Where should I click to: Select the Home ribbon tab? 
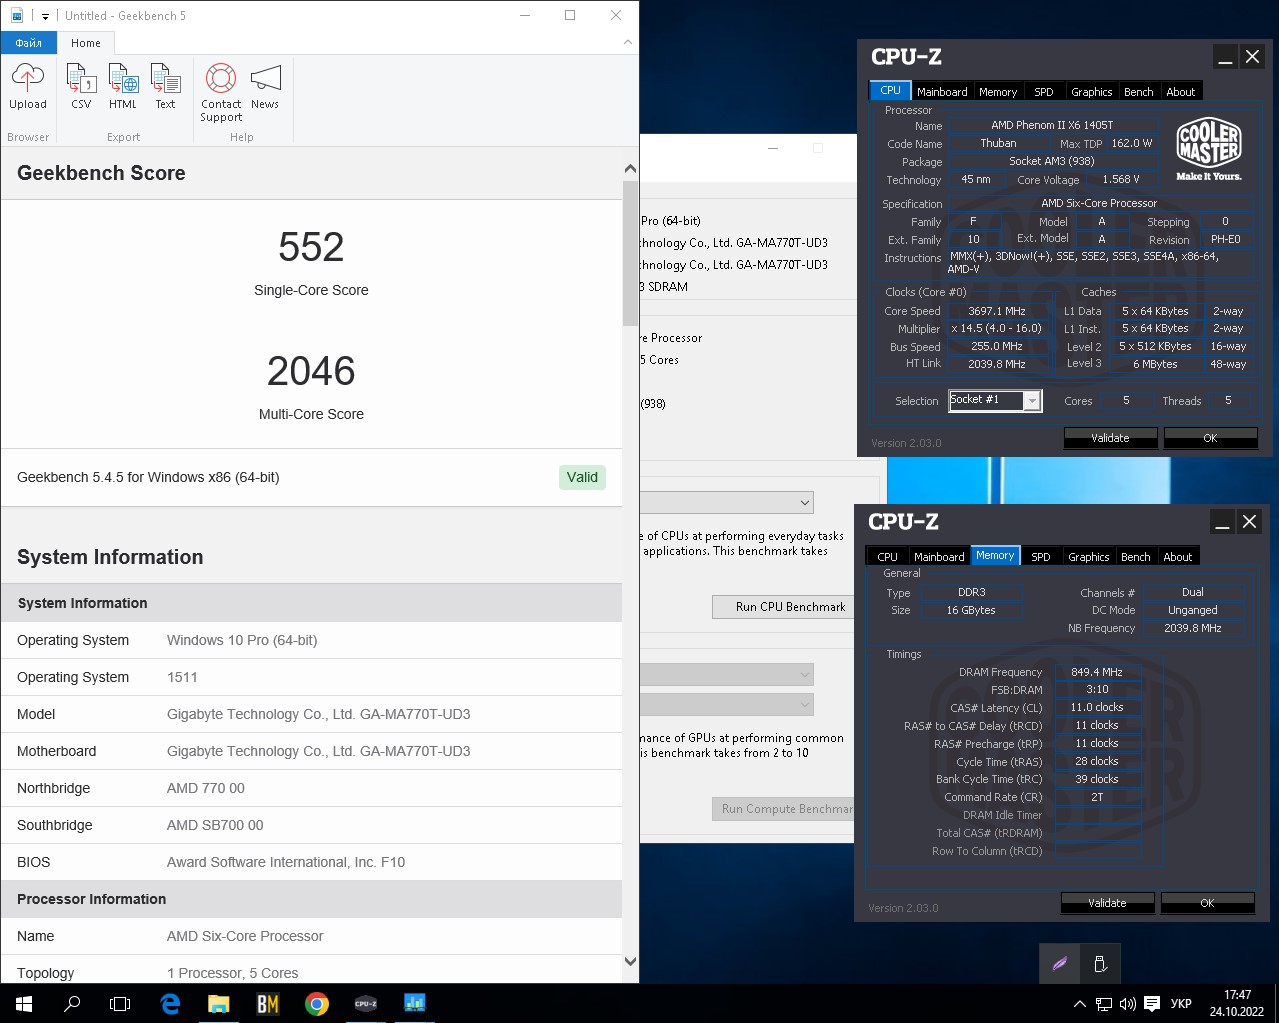(86, 43)
